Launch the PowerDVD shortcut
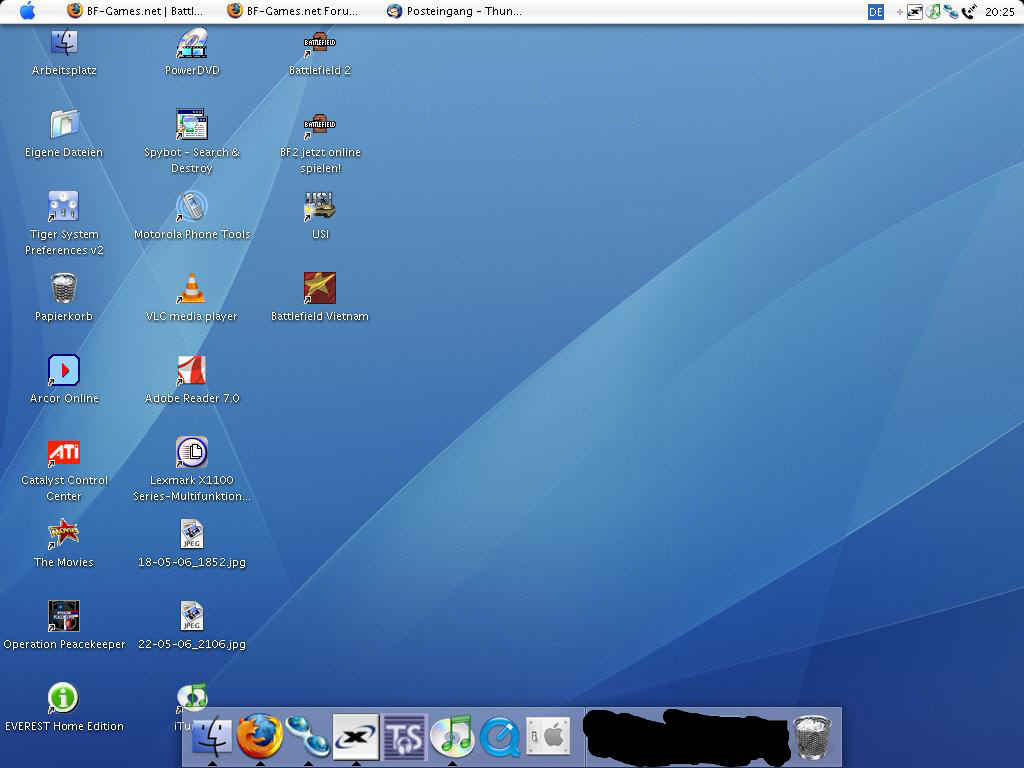 192,44
